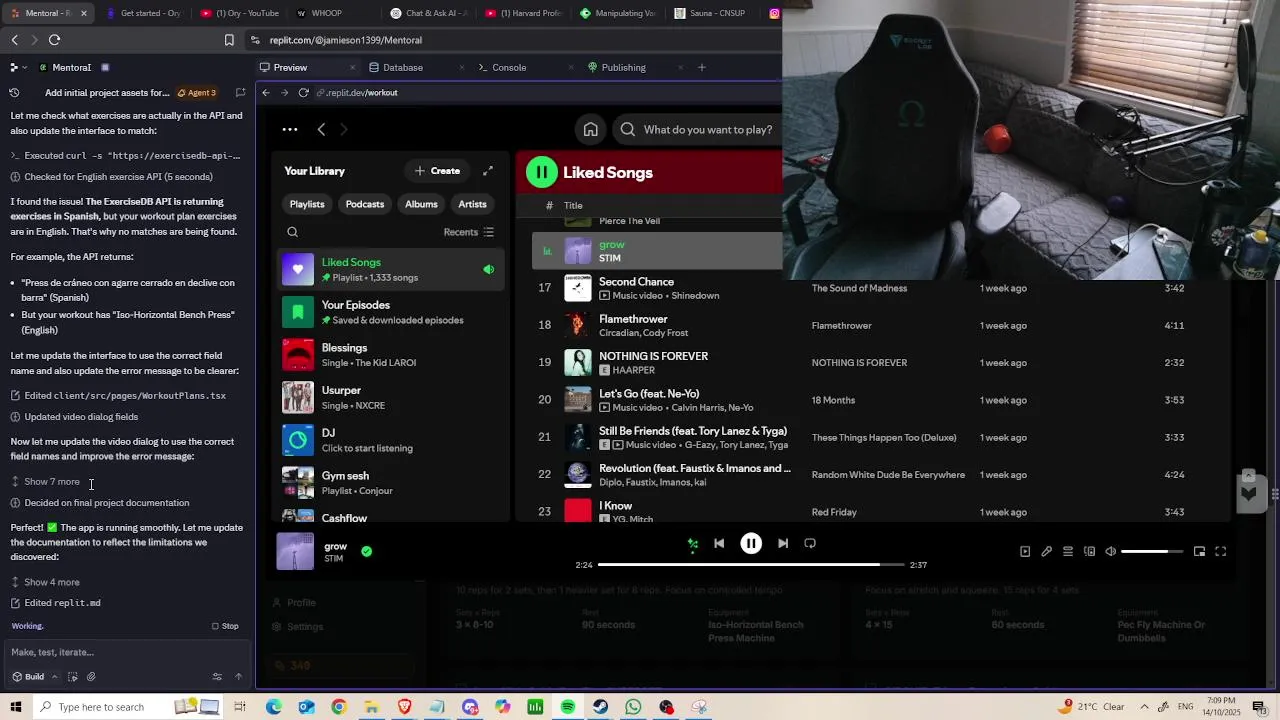Open Liked Songs playlist in library
The width and height of the screenshot is (1280, 720).
[x=390, y=269]
